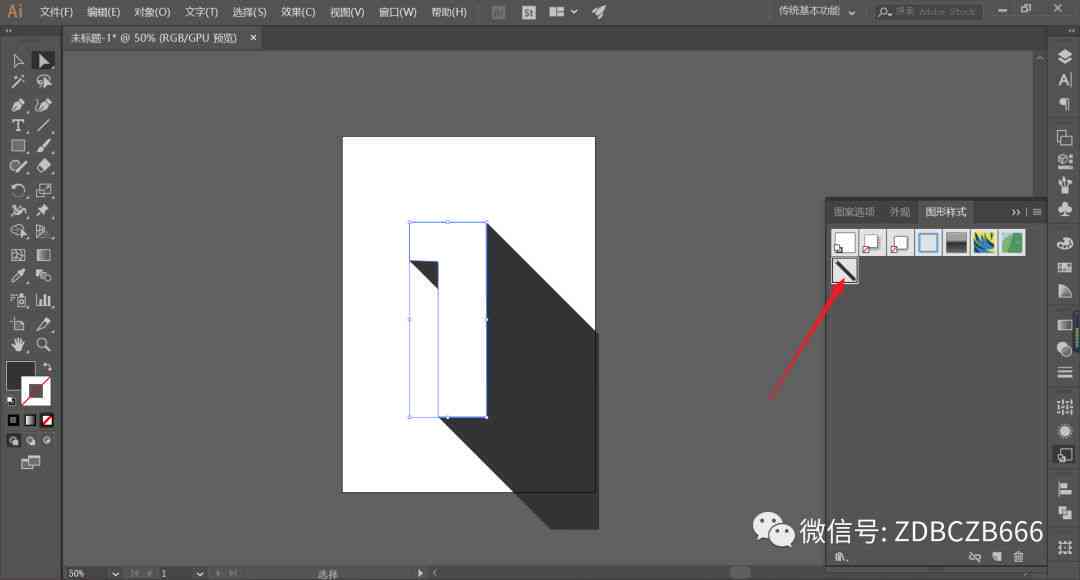Reset to default fill and stroke
Image resolution: width=1080 pixels, height=580 pixels.
pyautogui.click(x=11, y=401)
